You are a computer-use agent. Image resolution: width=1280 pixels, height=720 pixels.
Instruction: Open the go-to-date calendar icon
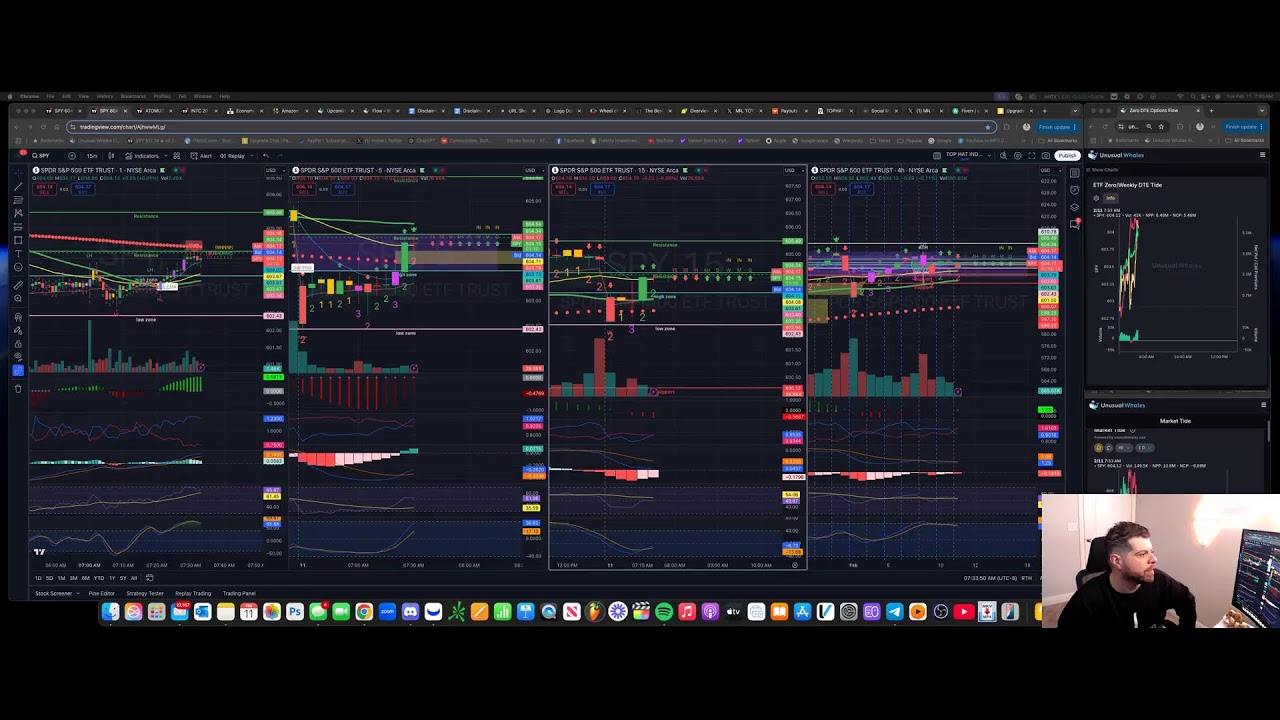click(x=149, y=578)
